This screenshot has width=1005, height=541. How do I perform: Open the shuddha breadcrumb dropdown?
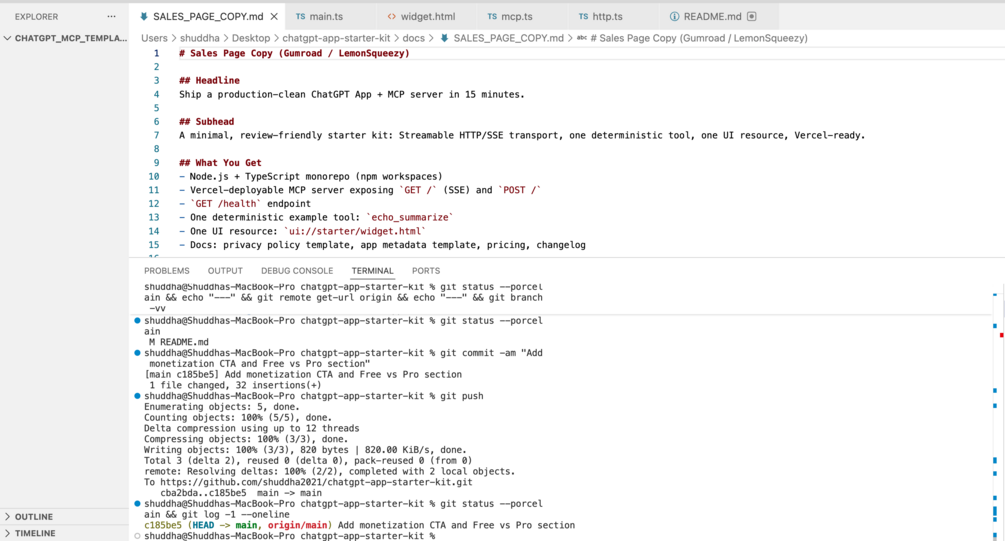pos(199,38)
